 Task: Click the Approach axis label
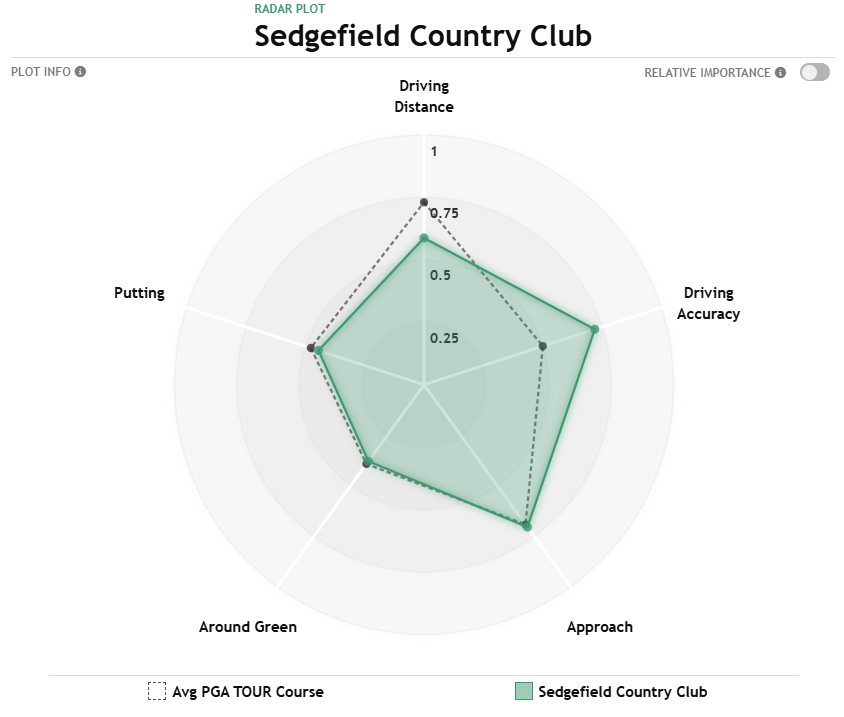[600, 627]
